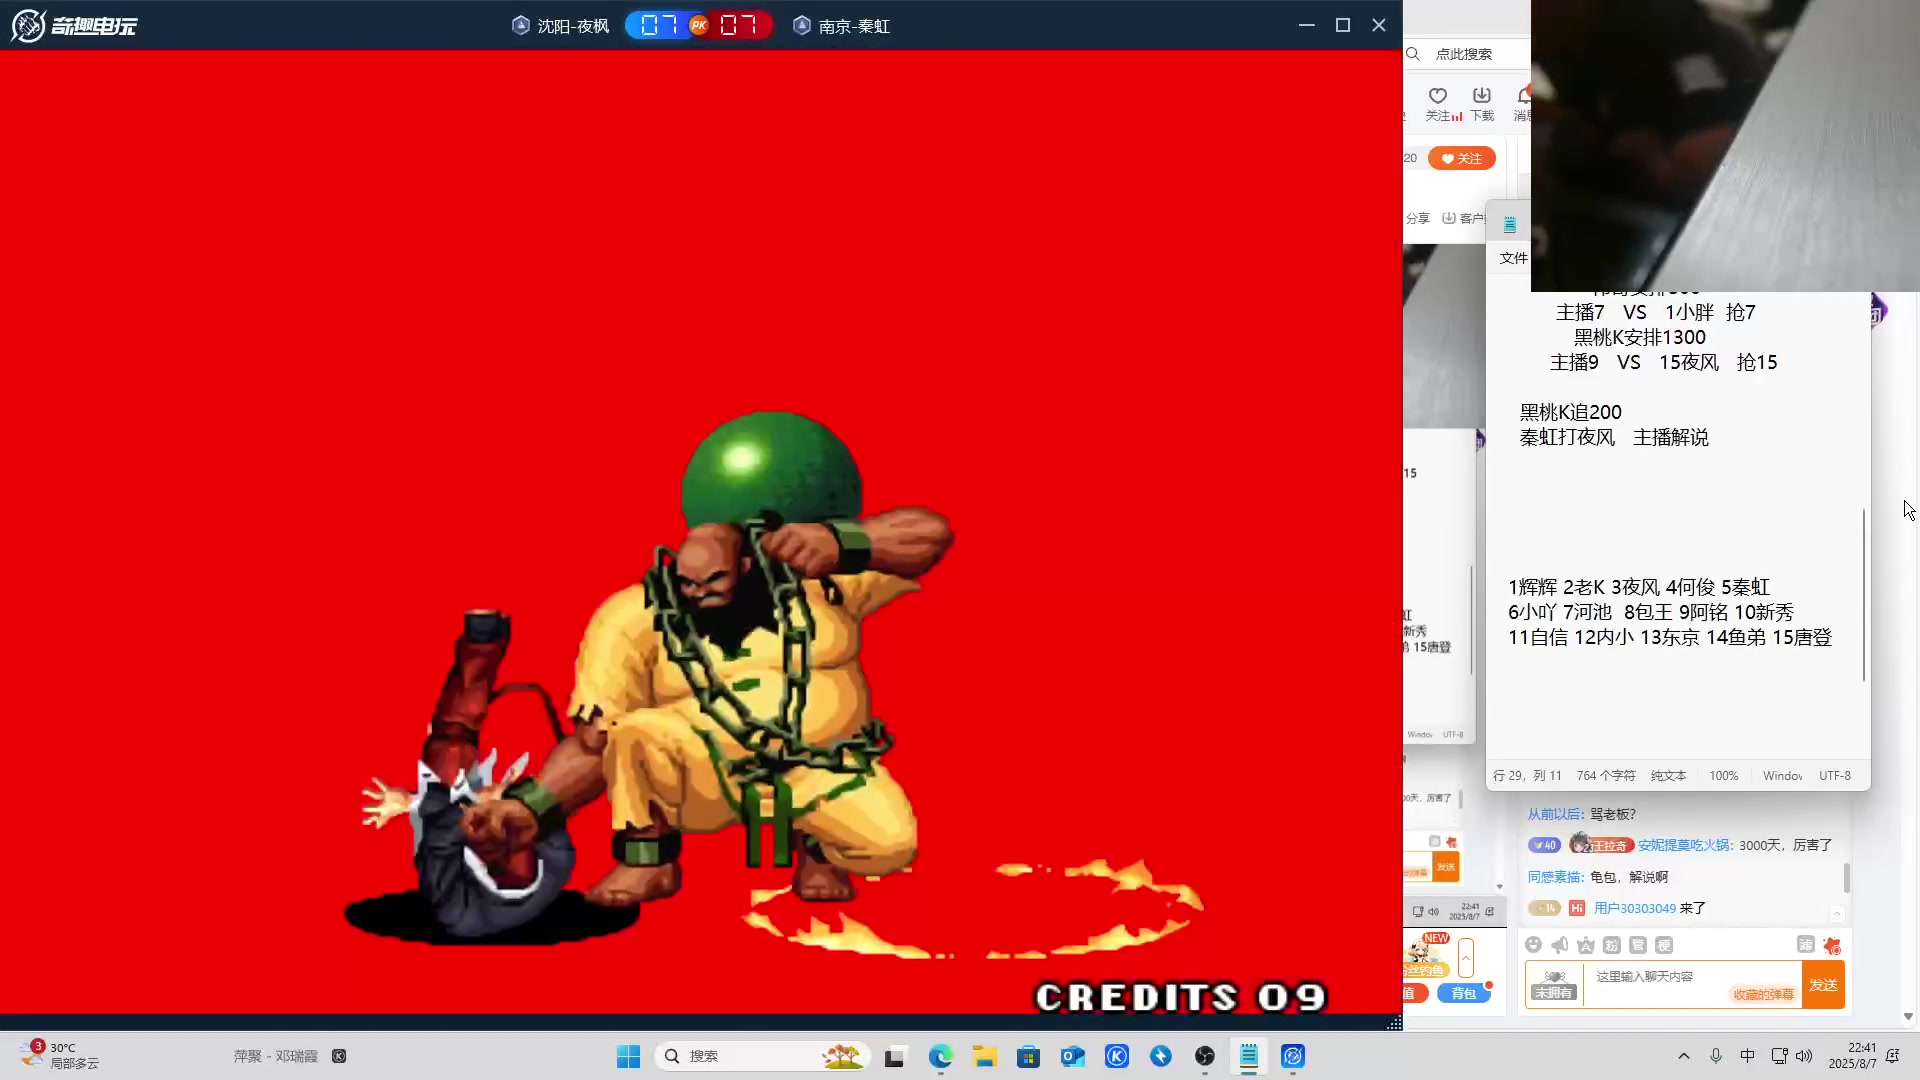Click the 粉 fan badge icon
This screenshot has width=1920, height=1080.
[x=1611, y=945]
